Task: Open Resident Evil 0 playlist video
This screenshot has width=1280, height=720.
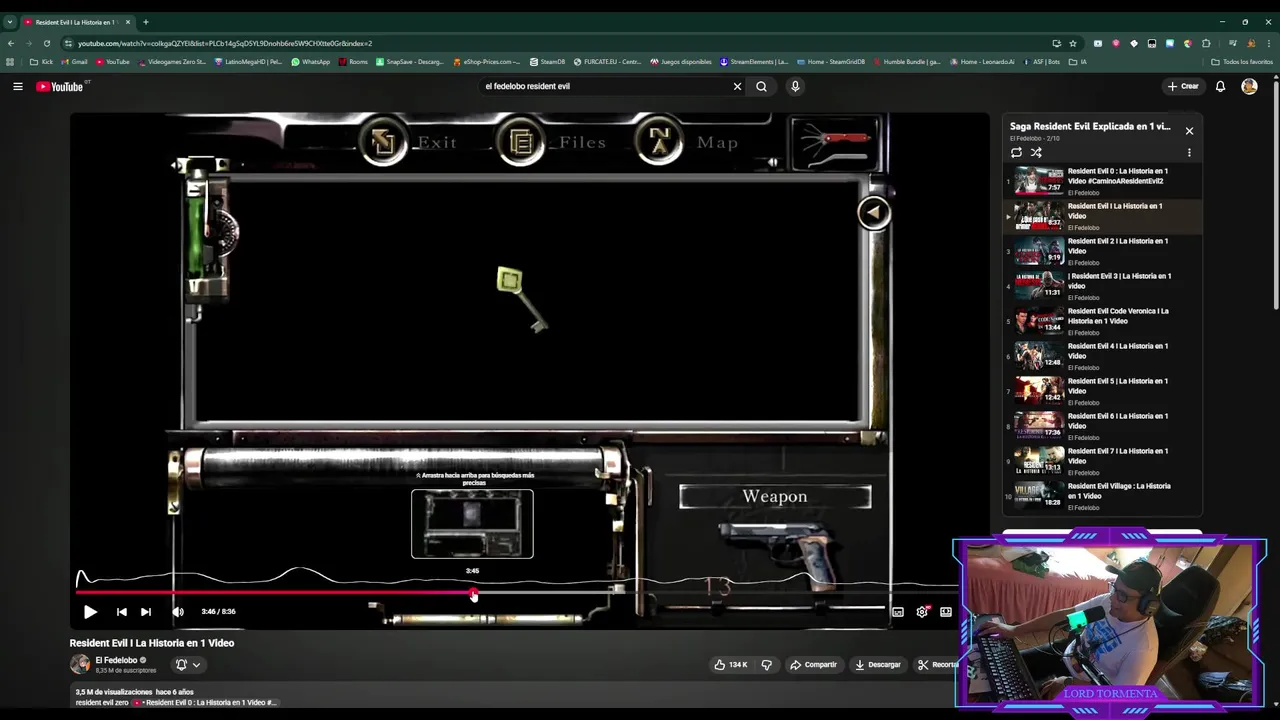Action: click(1103, 181)
